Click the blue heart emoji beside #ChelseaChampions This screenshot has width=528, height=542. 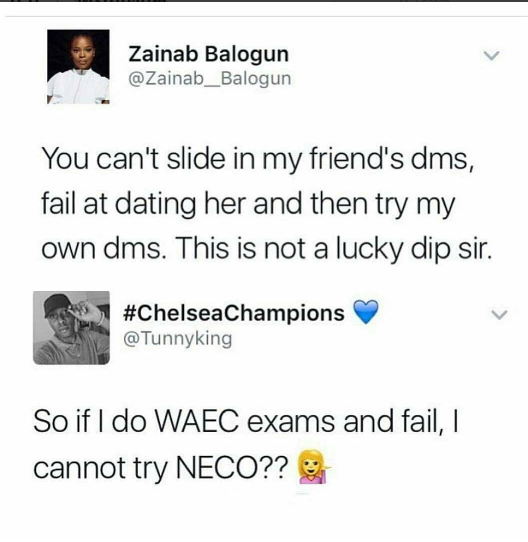coord(366,312)
